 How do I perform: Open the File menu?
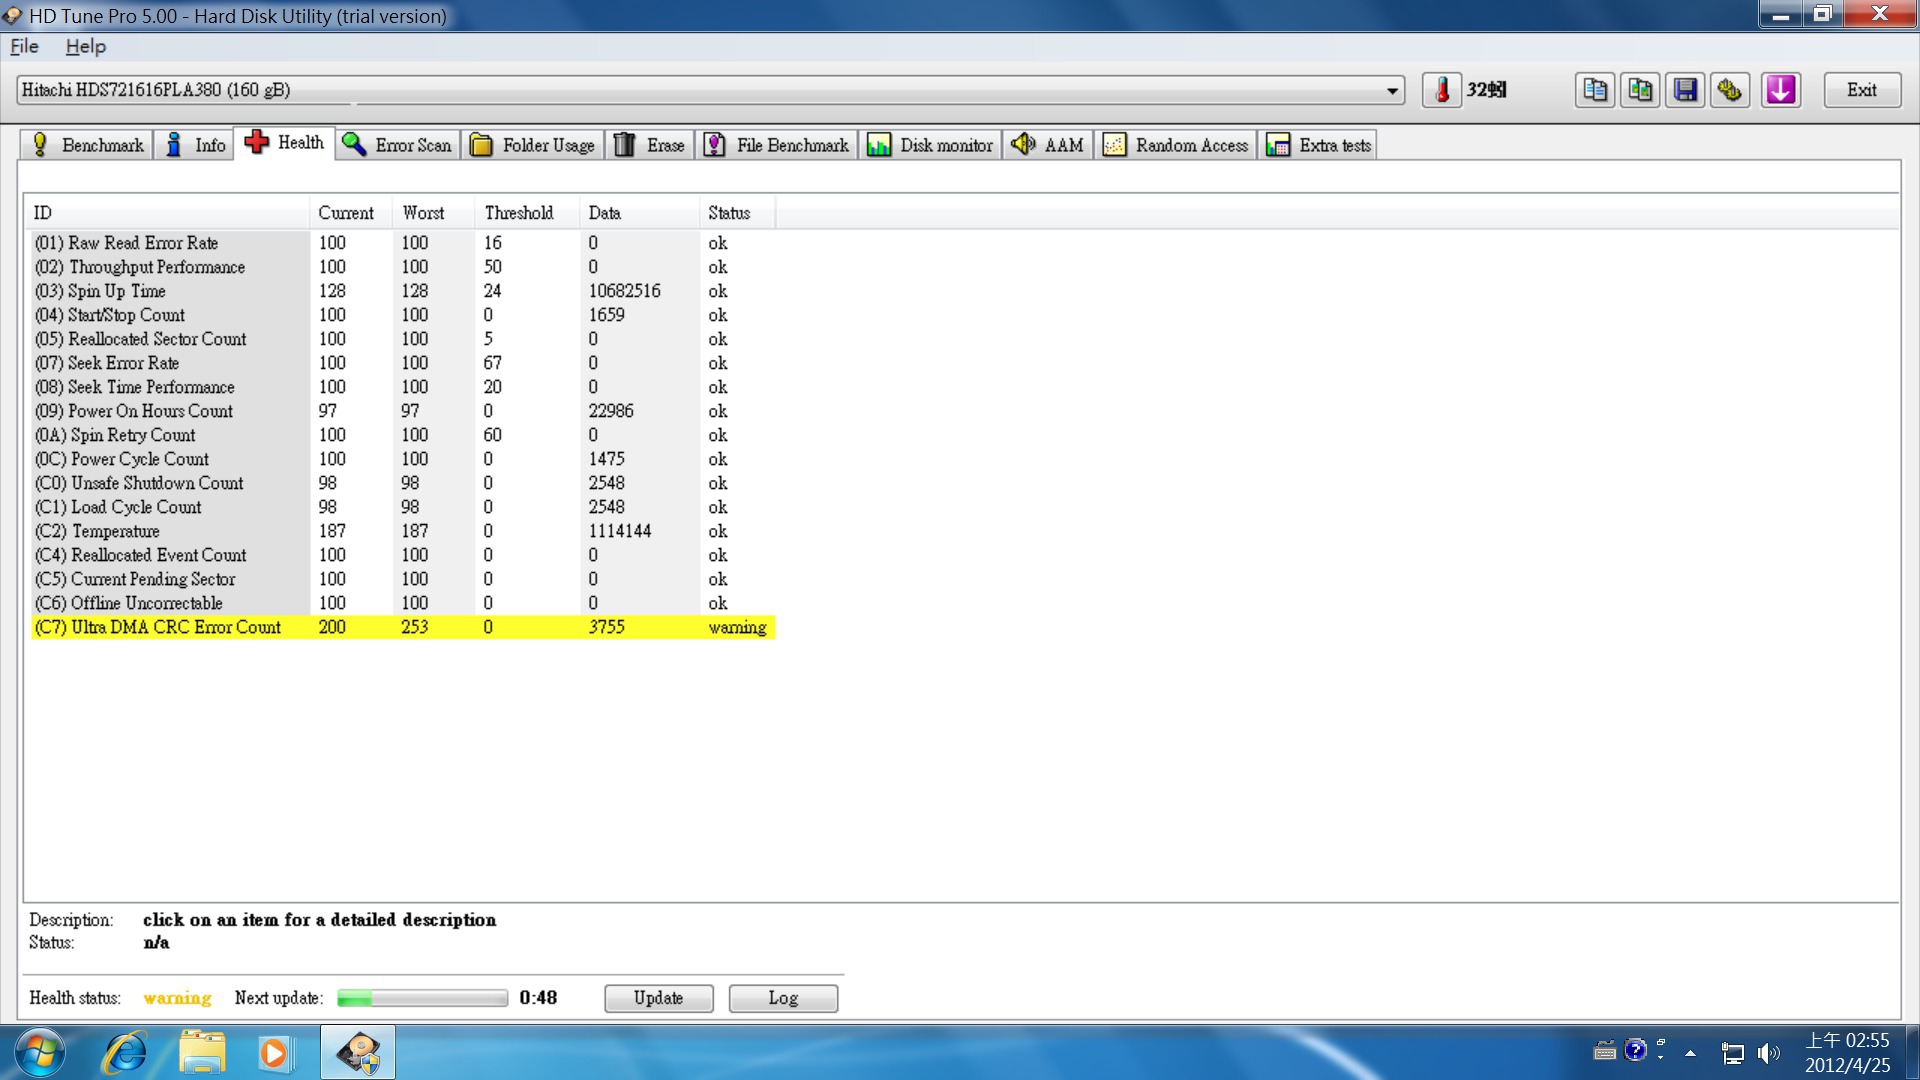24,46
